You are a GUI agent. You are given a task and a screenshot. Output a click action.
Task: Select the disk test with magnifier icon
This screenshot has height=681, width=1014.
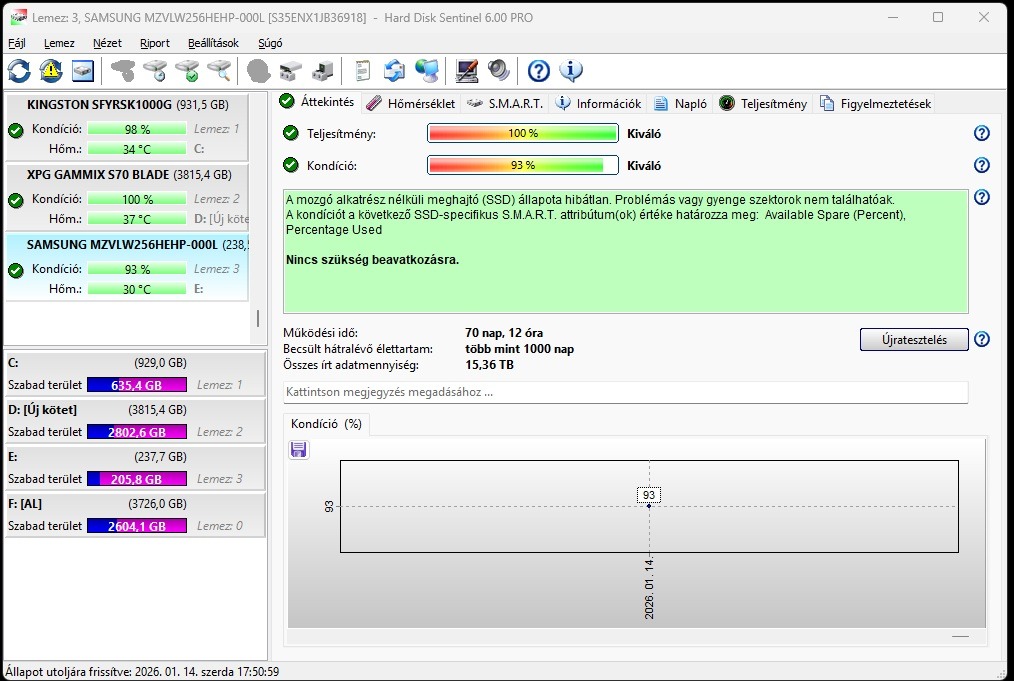[221, 71]
